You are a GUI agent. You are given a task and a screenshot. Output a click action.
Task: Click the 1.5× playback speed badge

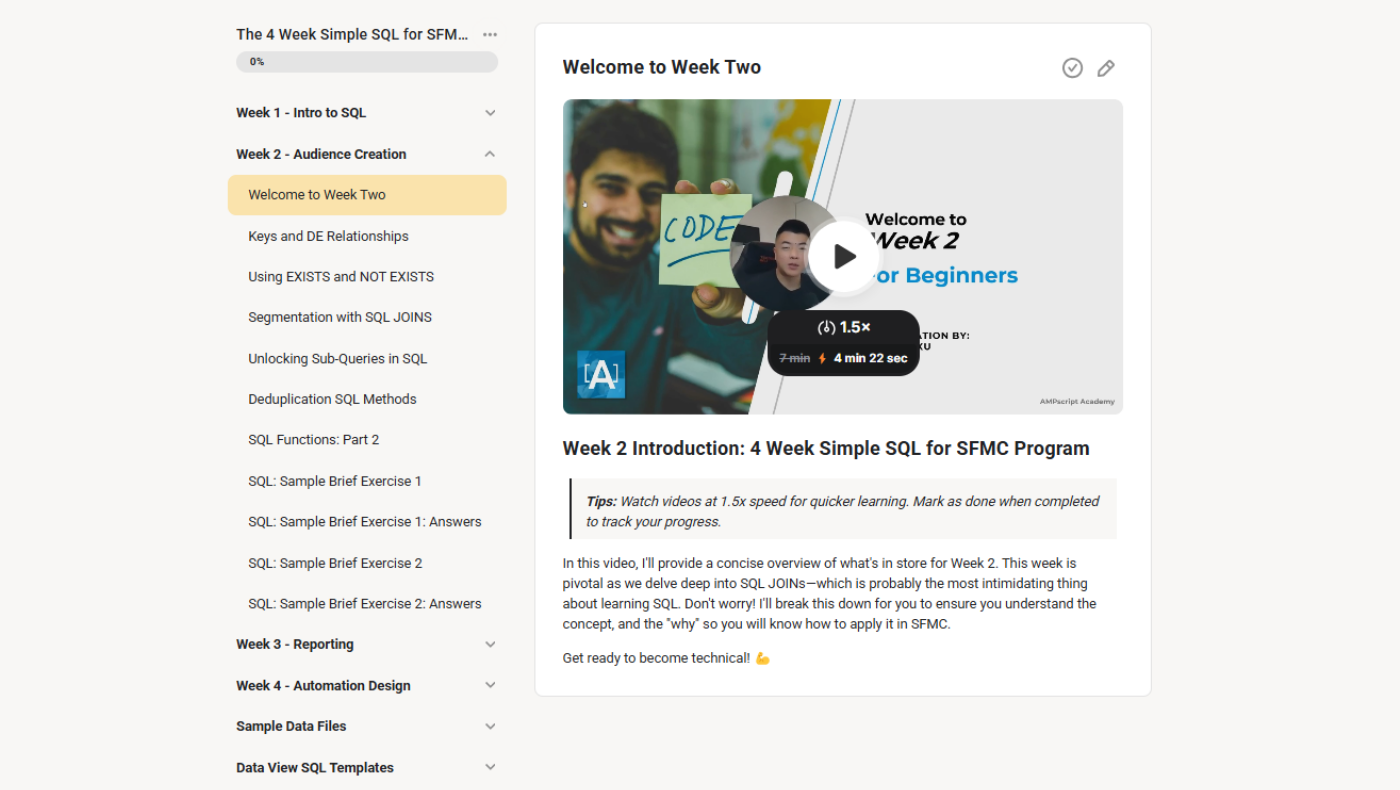pos(844,327)
